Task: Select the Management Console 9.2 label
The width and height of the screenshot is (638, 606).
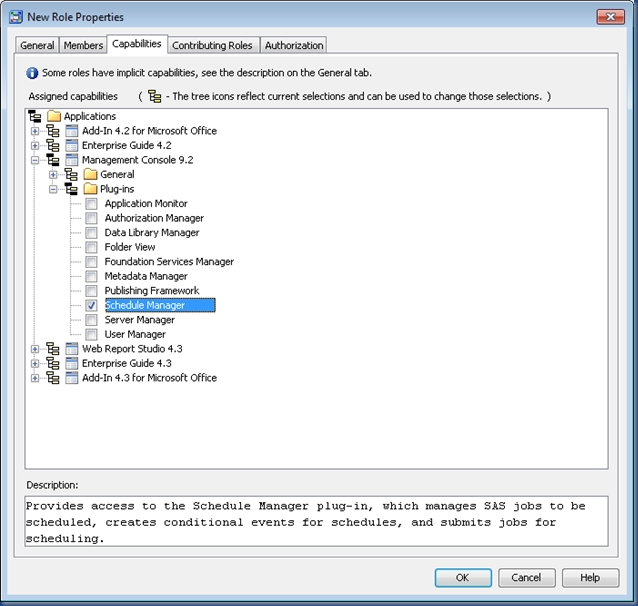Action: (138, 160)
